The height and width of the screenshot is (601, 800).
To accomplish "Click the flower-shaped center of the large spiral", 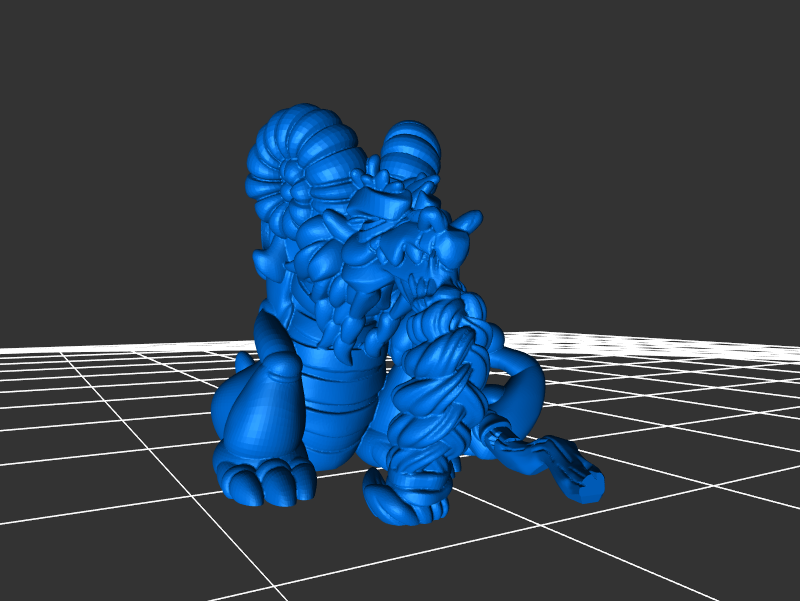I will (x=299, y=187).
